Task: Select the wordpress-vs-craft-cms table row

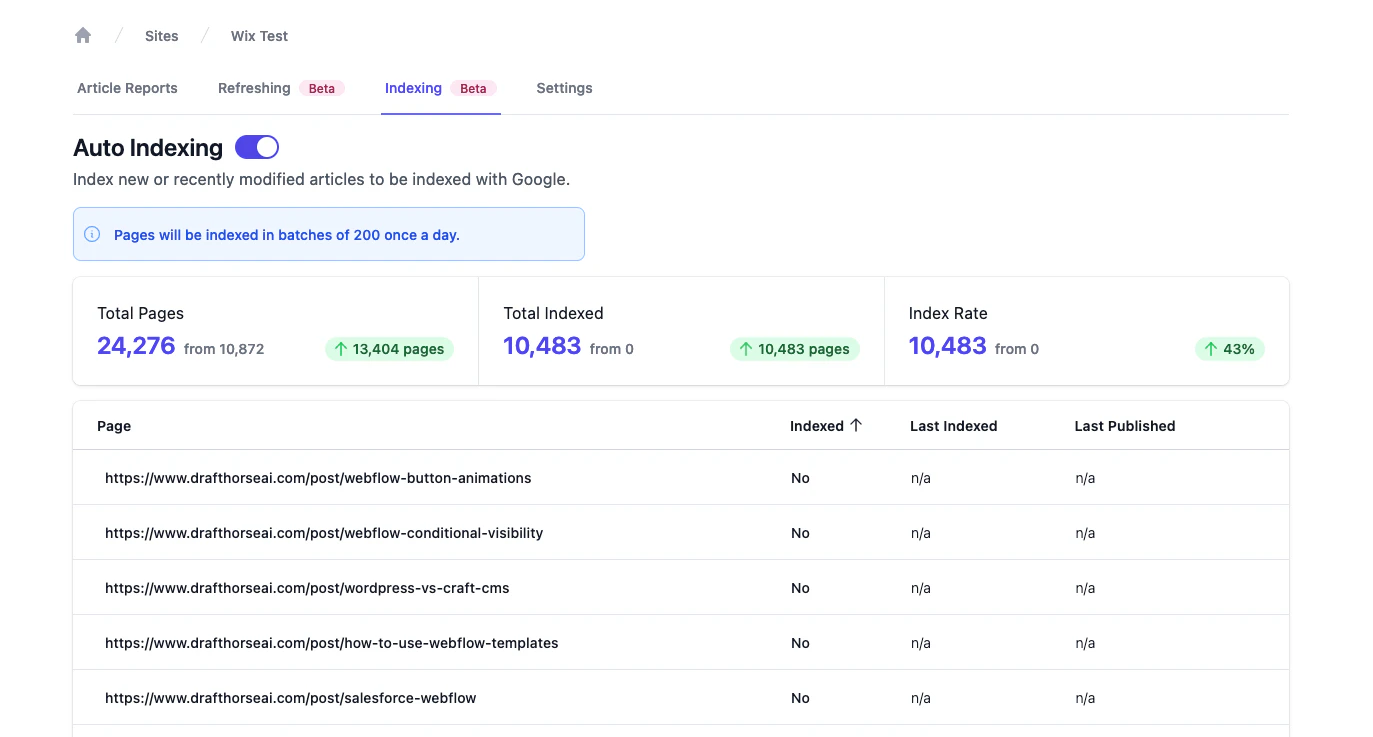Action: pyautogui.click(x=308, y=588)
